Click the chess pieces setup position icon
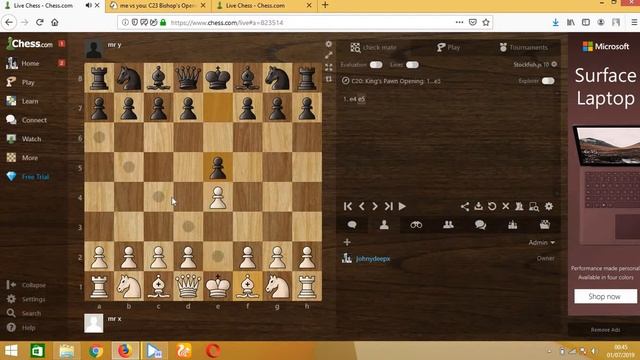640x360 pixels. tap(519, 207)
